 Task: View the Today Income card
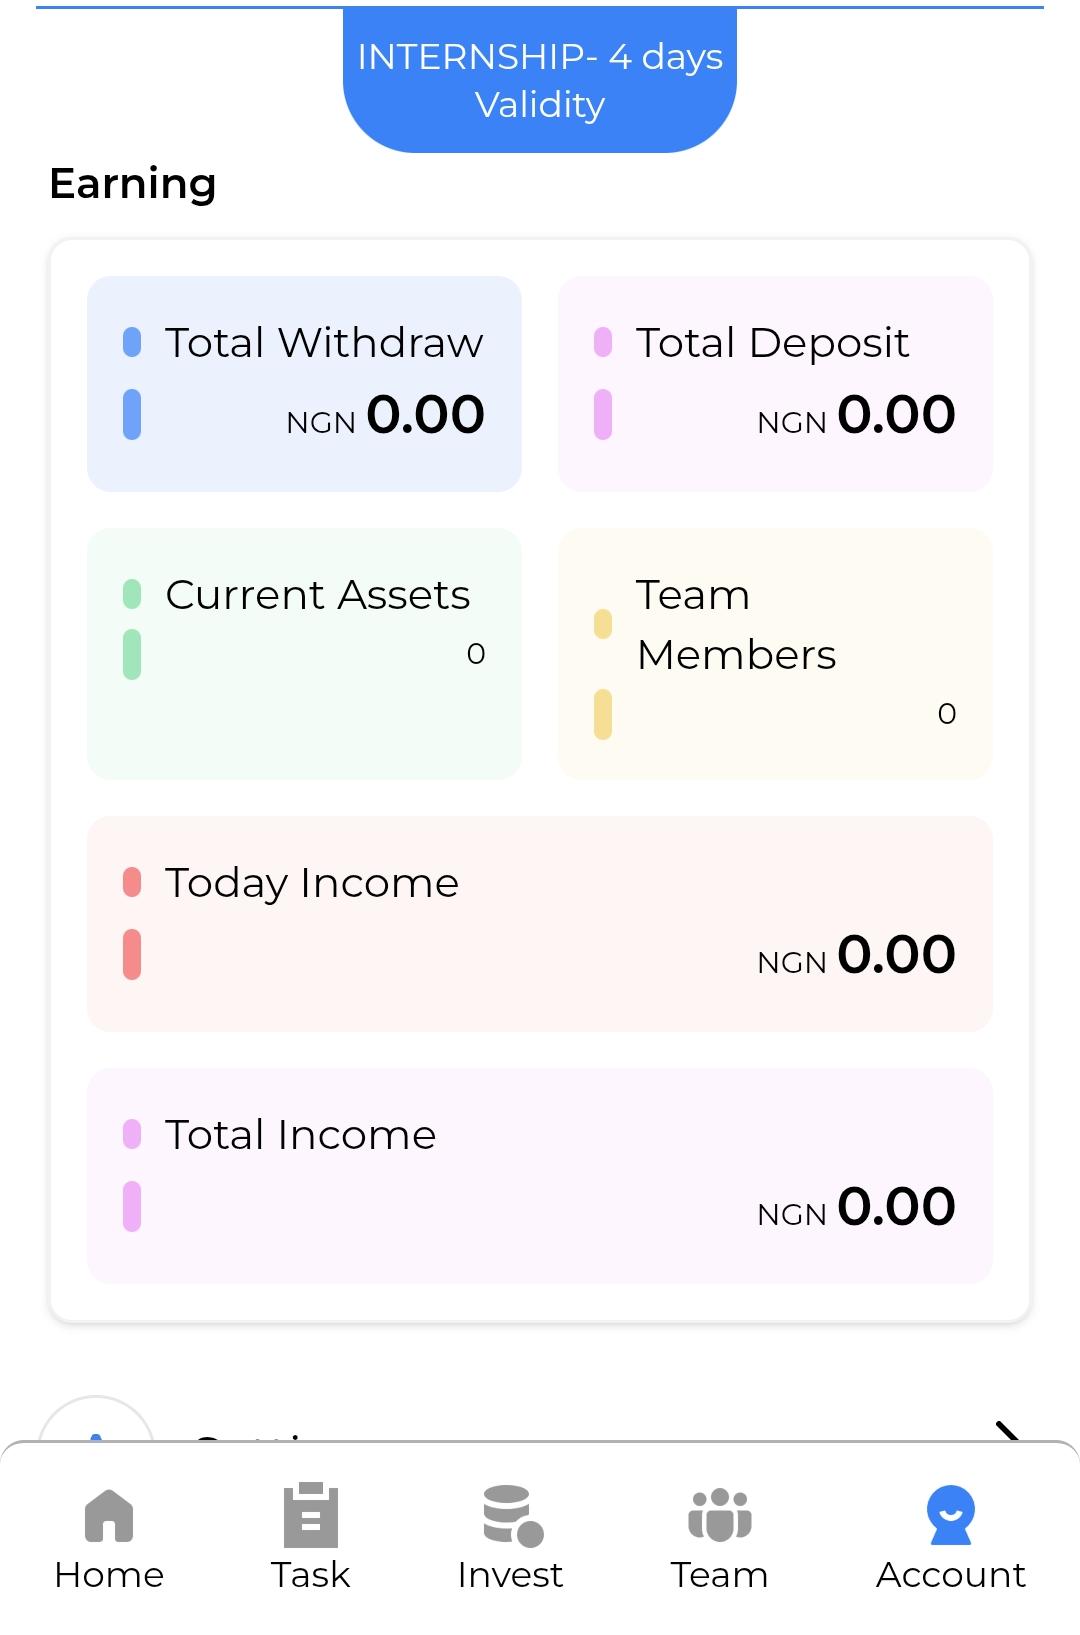pos(540,924)
